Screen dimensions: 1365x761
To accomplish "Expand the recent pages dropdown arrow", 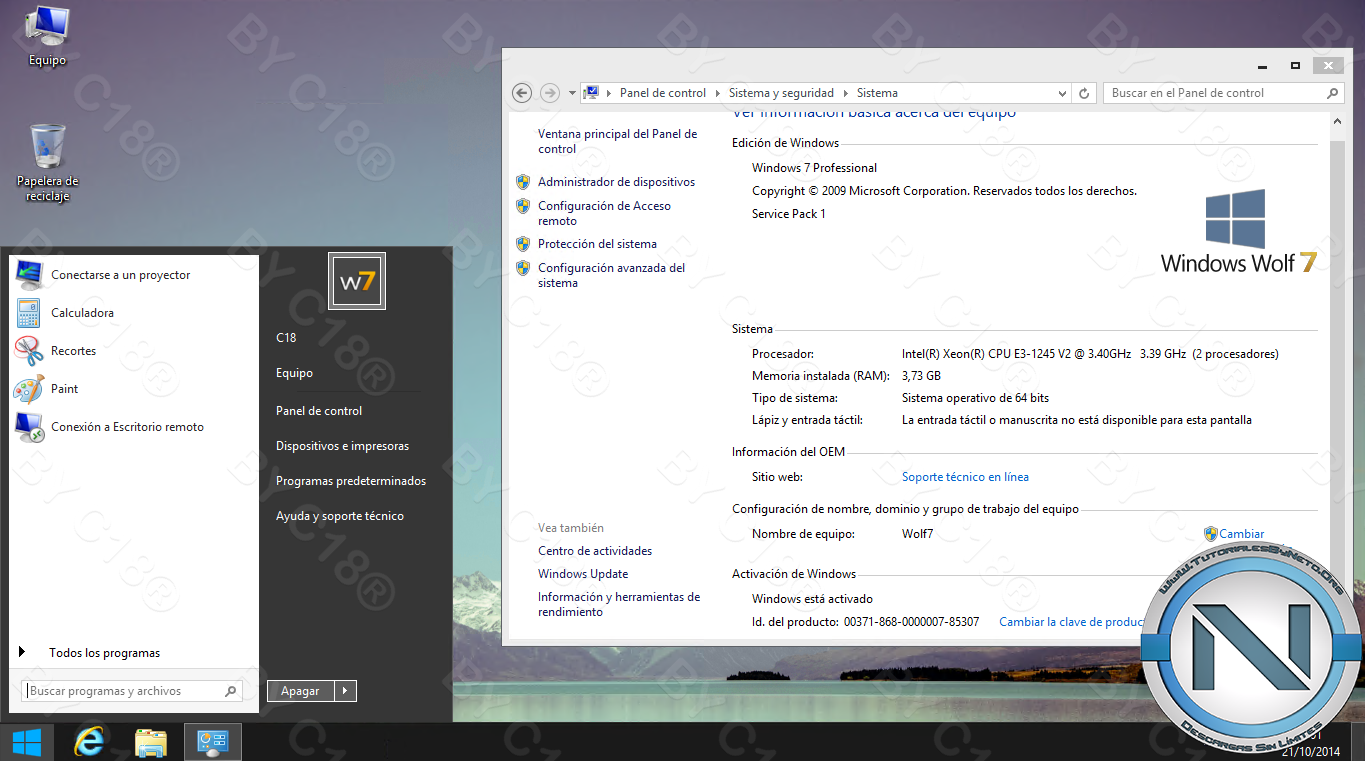I will pos(572,93).
